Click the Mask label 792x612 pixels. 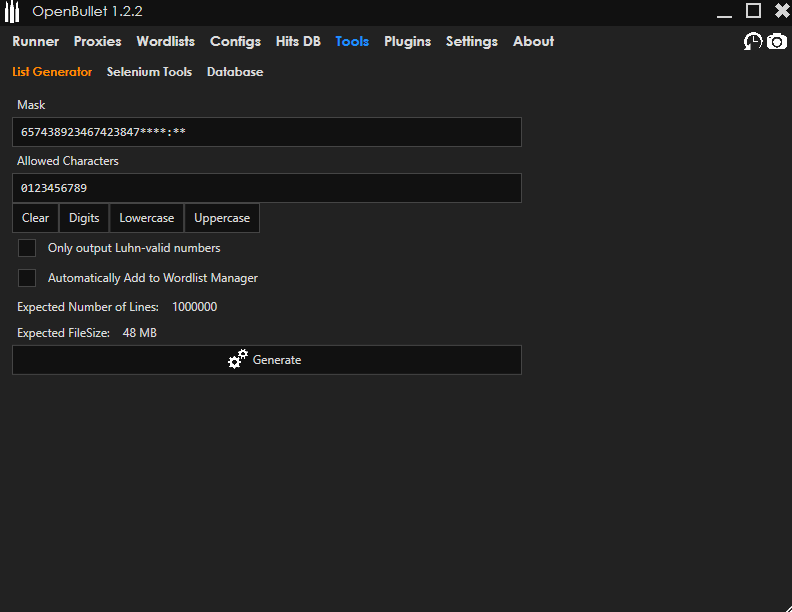[31, 105]
